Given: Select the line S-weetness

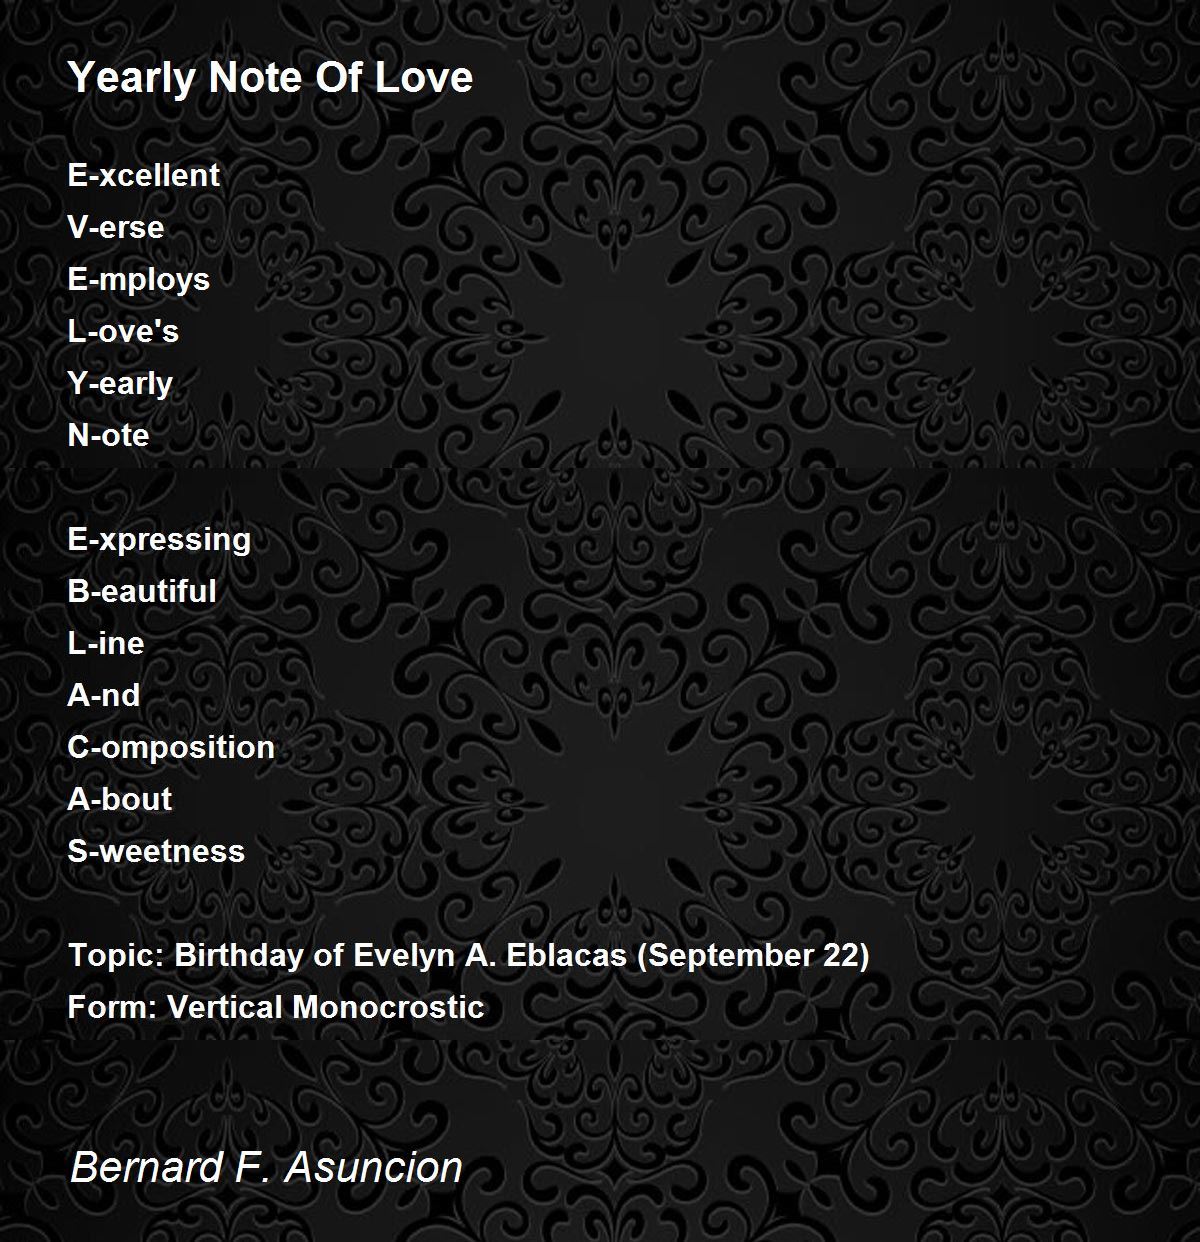Looking at the screenshot, I should [x=156, y=851].
